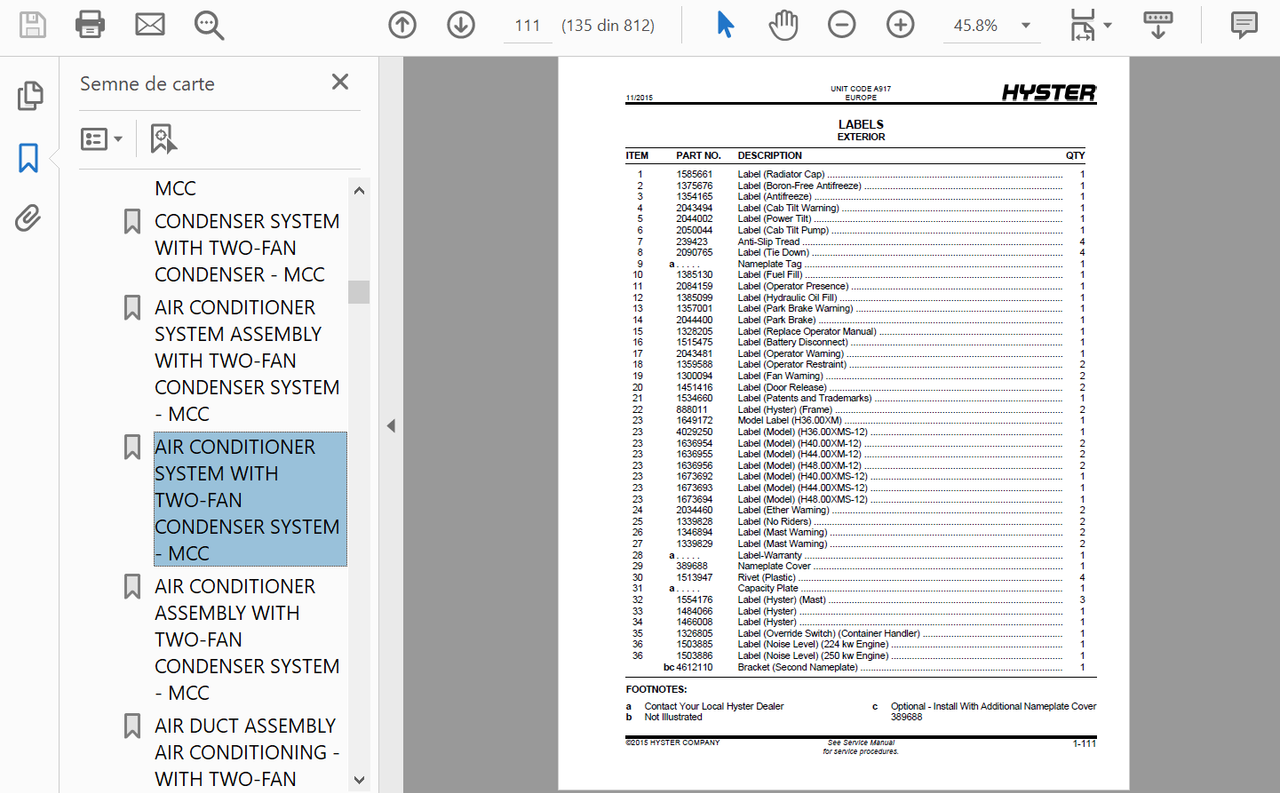This screenshot has width=1280, height=793.
Task: Click the fit page width icon
Action: pos(1083,25)
